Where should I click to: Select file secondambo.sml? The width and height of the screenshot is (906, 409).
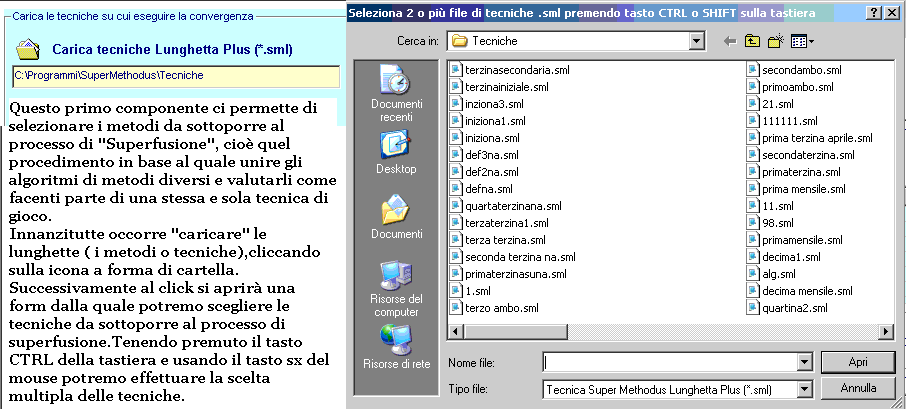[794, 70]
